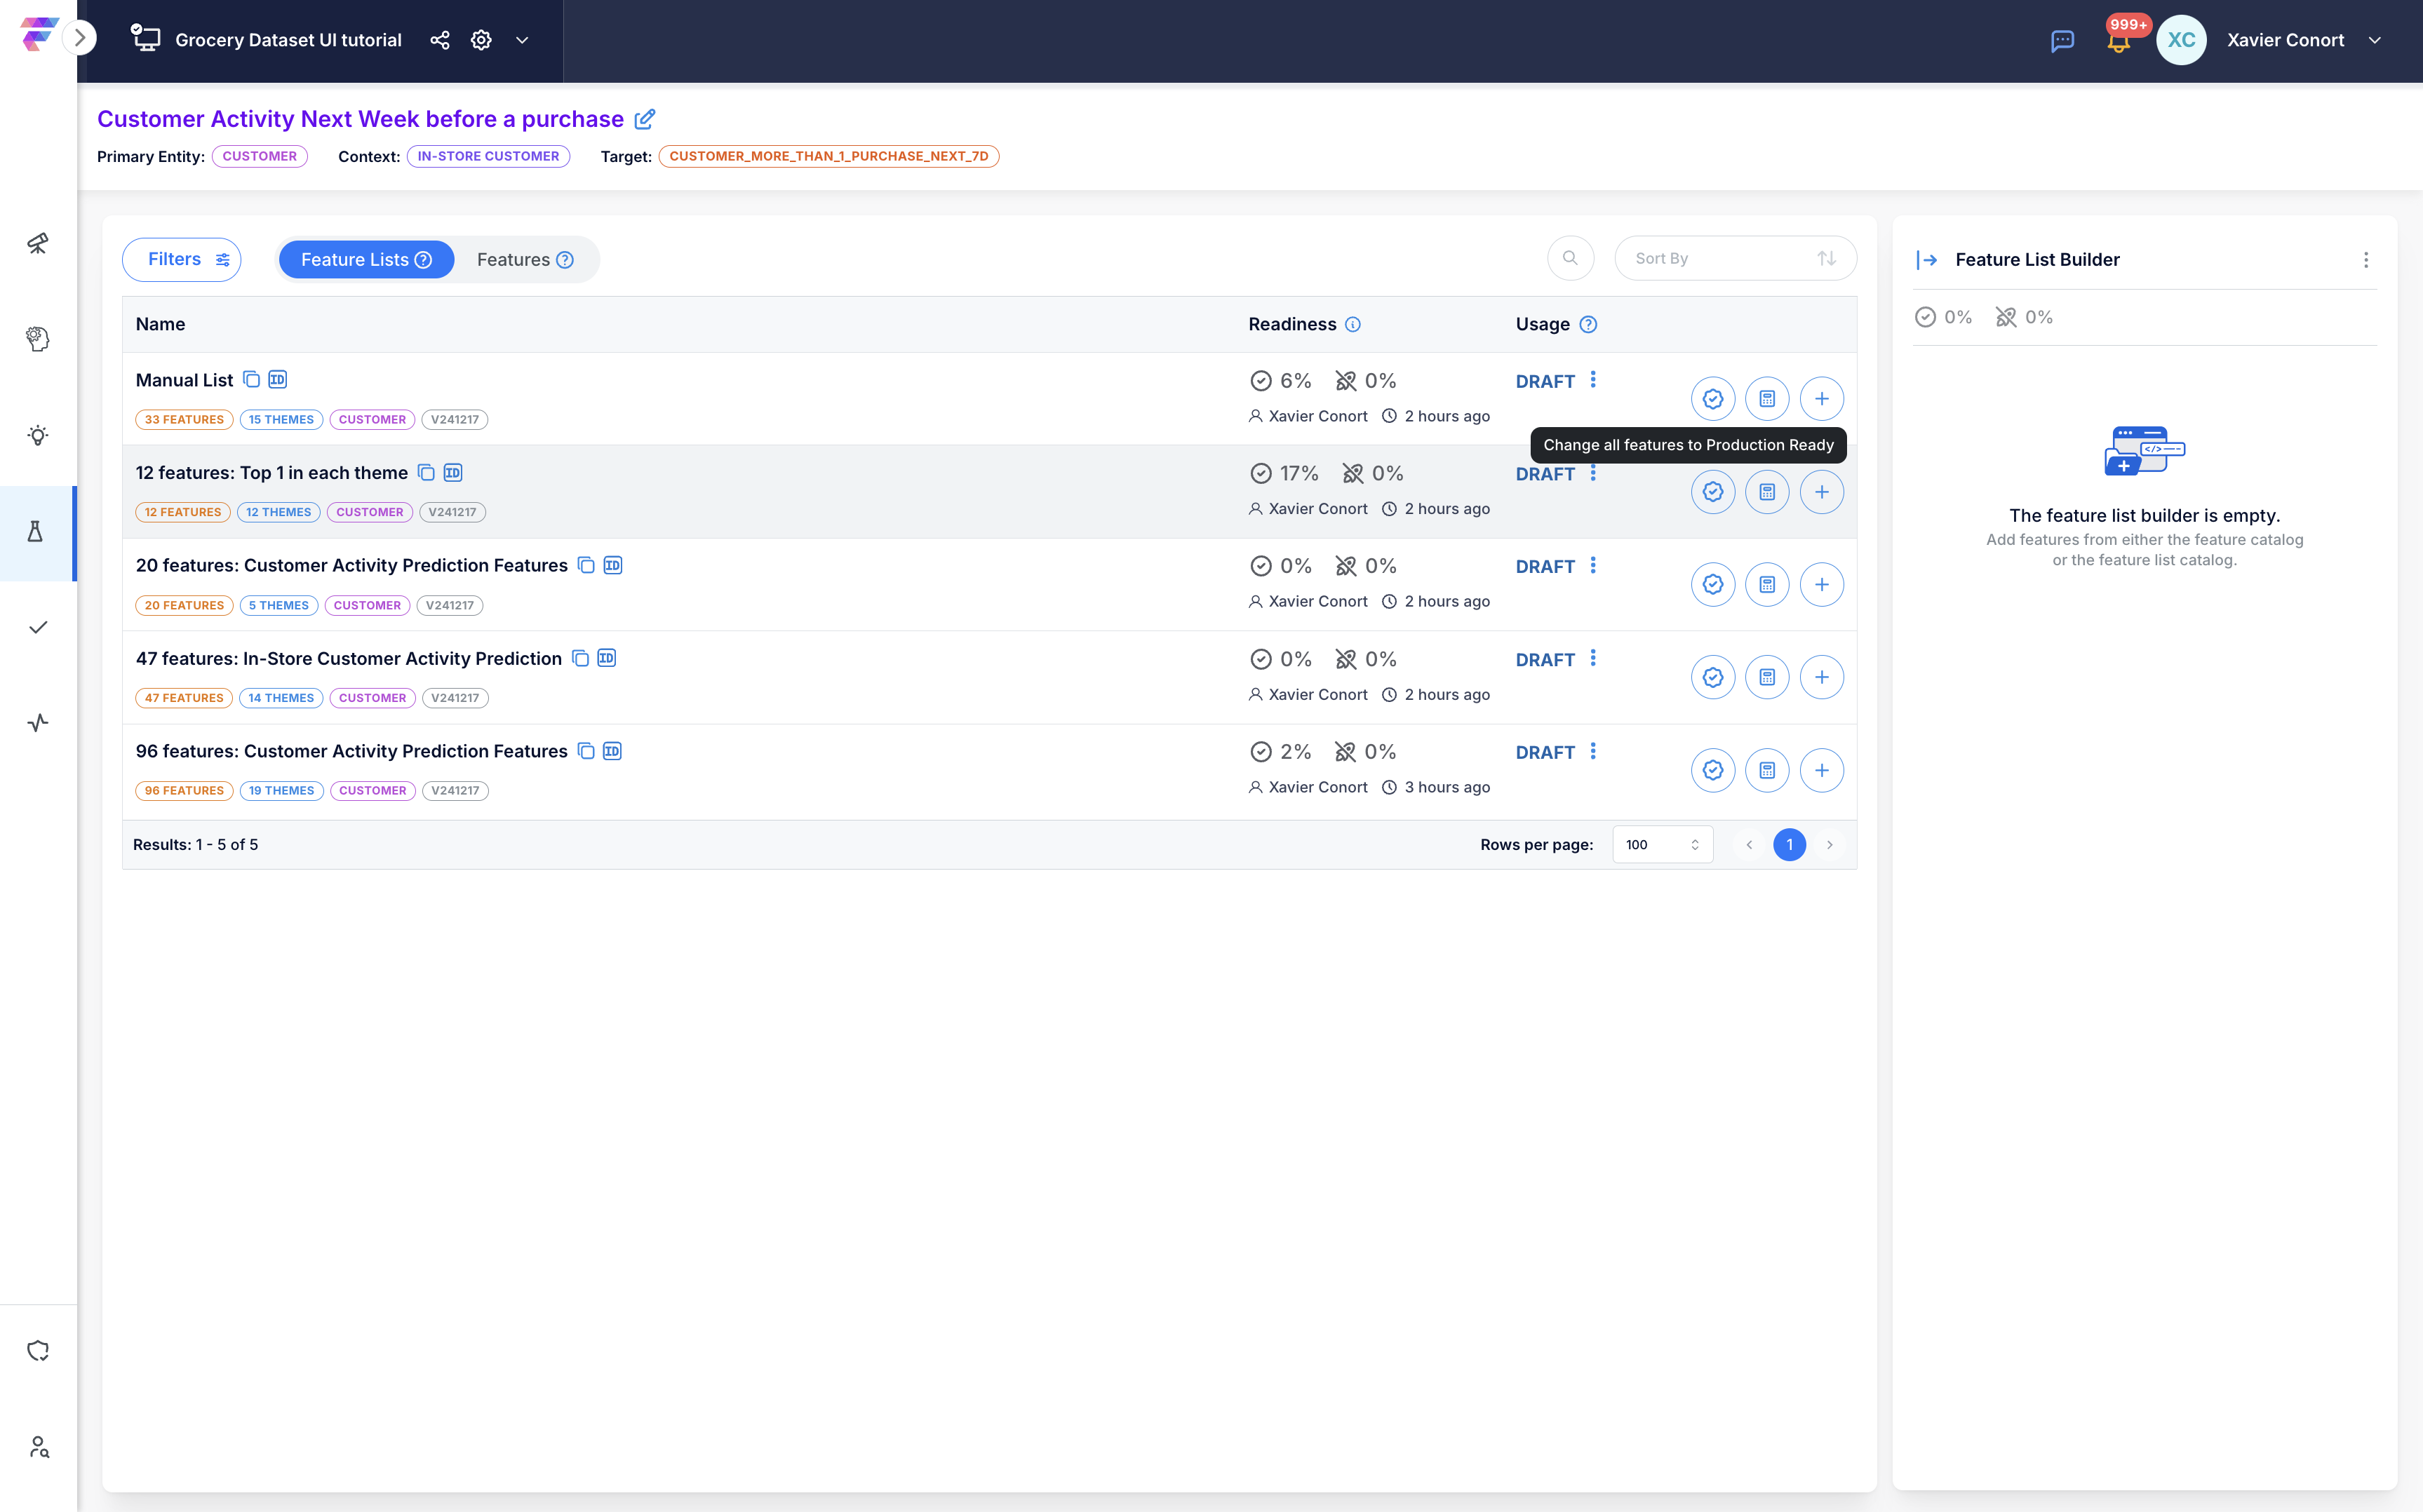2423x1512 pixels.
Task: Switch to Feature Lists tab
Action: (366, 260)
